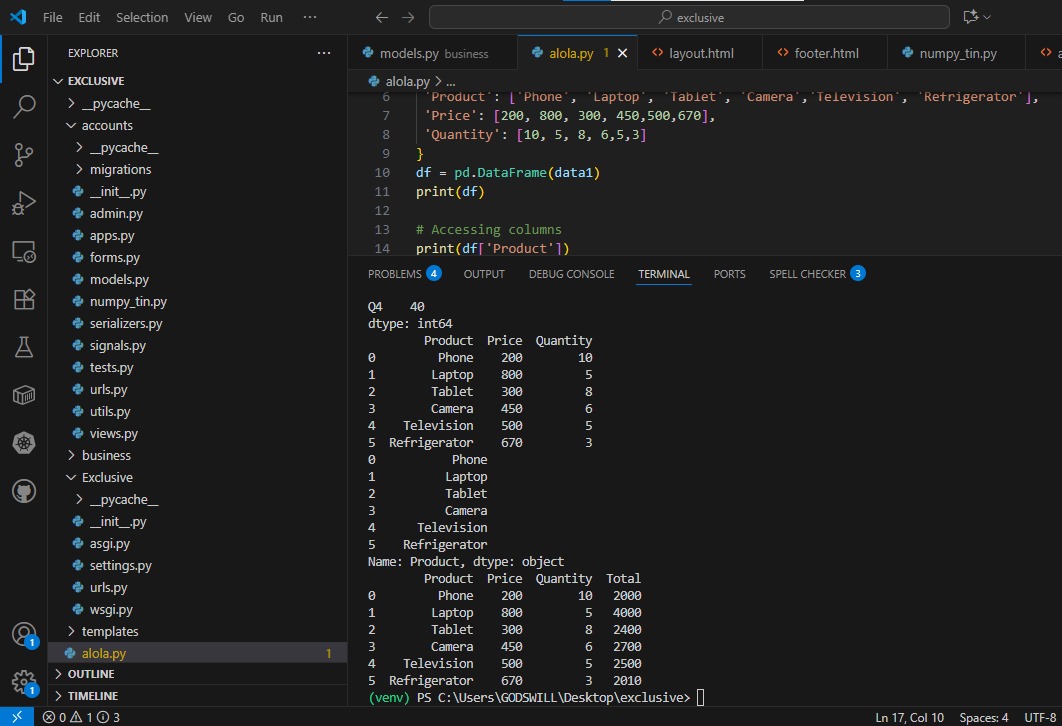The width and height of the screenshot is (1062, 726).
Task: Open the navigate back arrow
Action: (x=381, y=17)
